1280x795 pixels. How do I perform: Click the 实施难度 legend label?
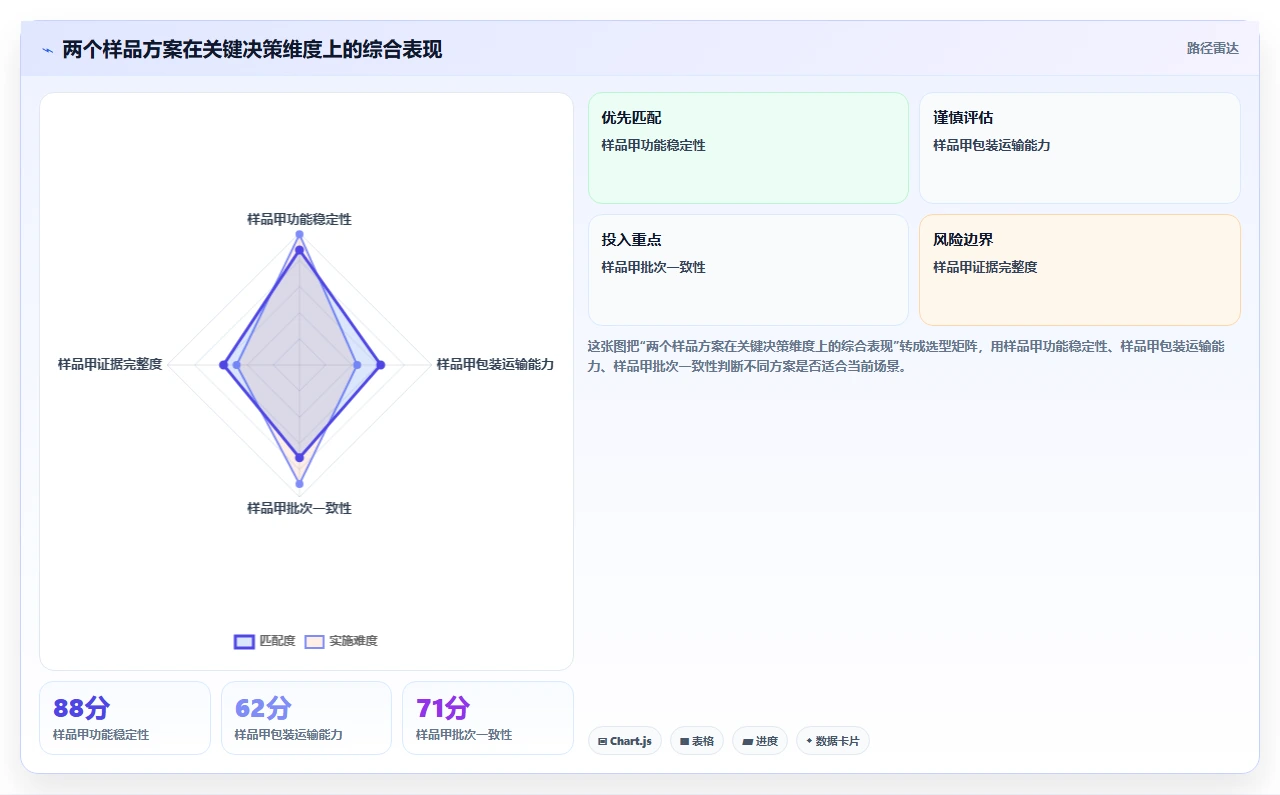tap(353, 641)
